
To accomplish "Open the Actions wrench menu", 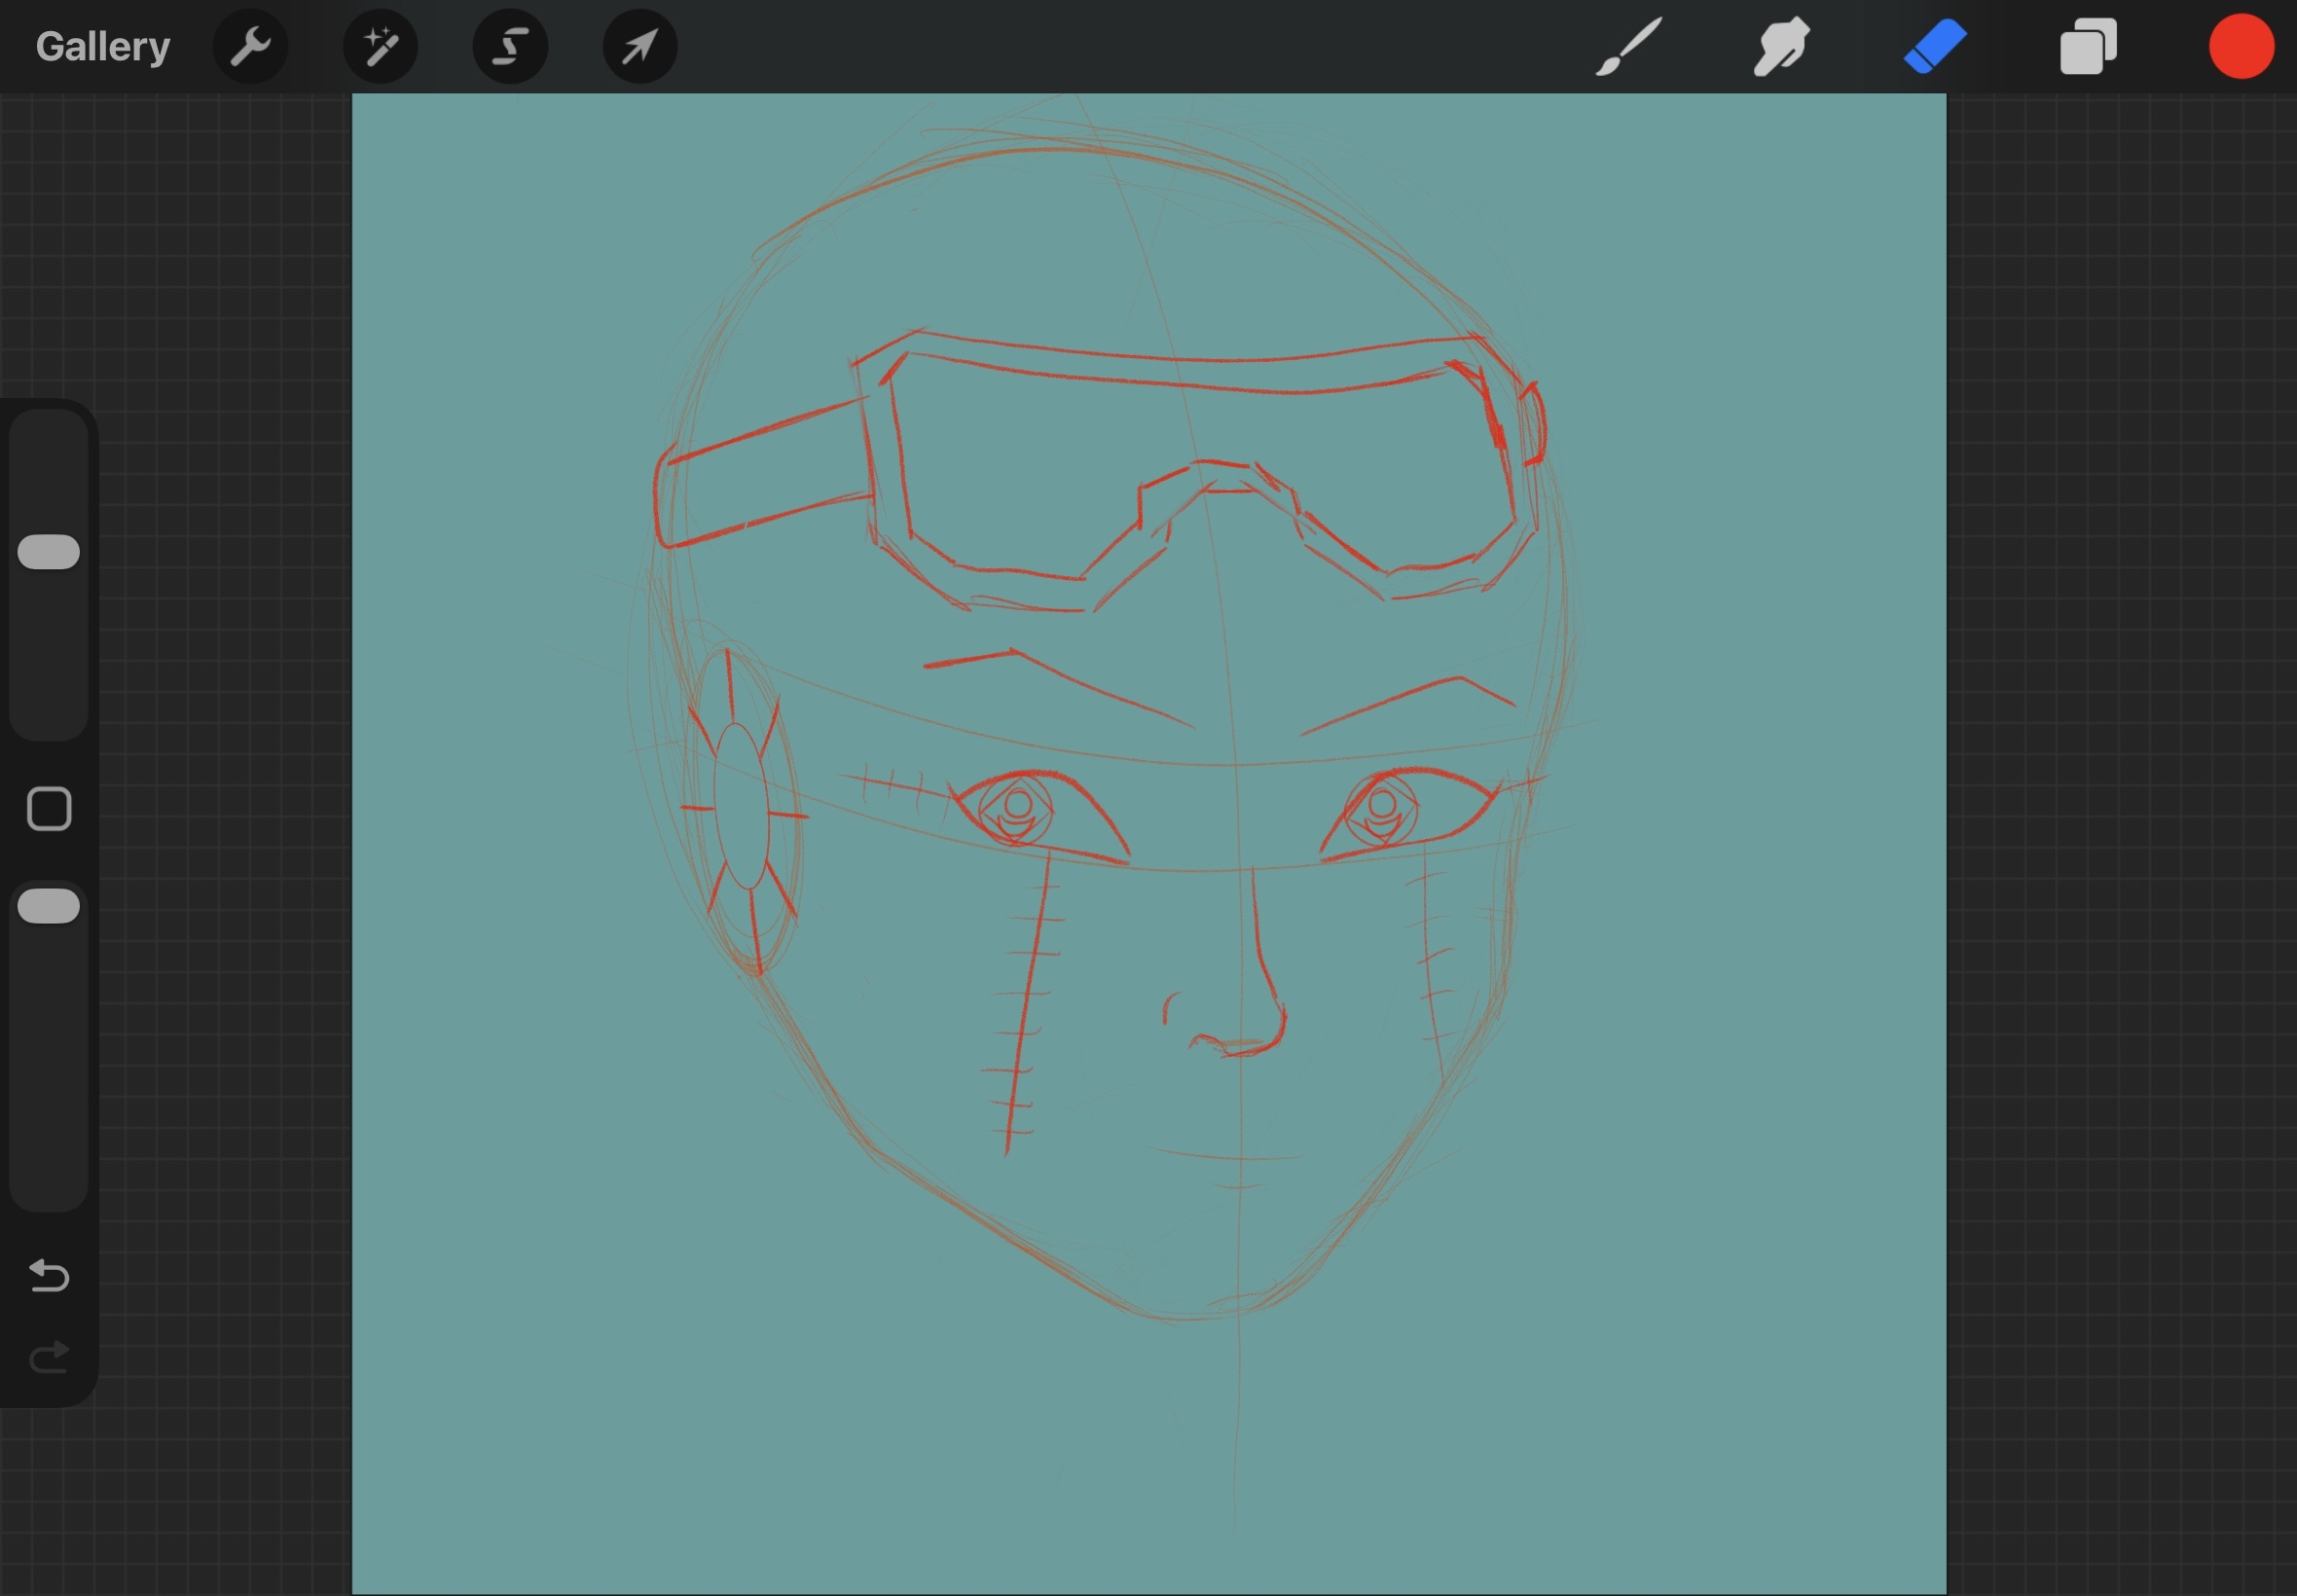I will click(x=250, y=47).
